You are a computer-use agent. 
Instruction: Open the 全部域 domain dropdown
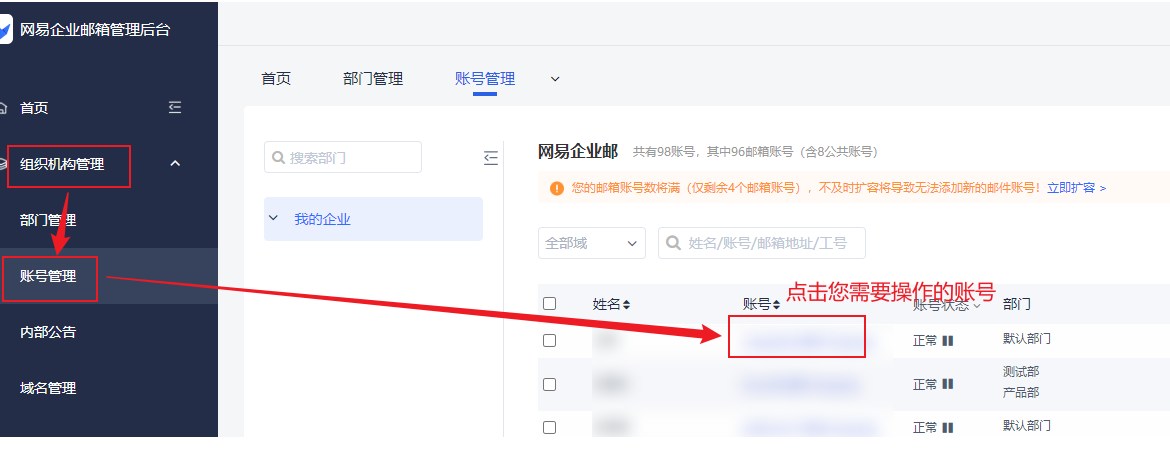pos(591,243)
